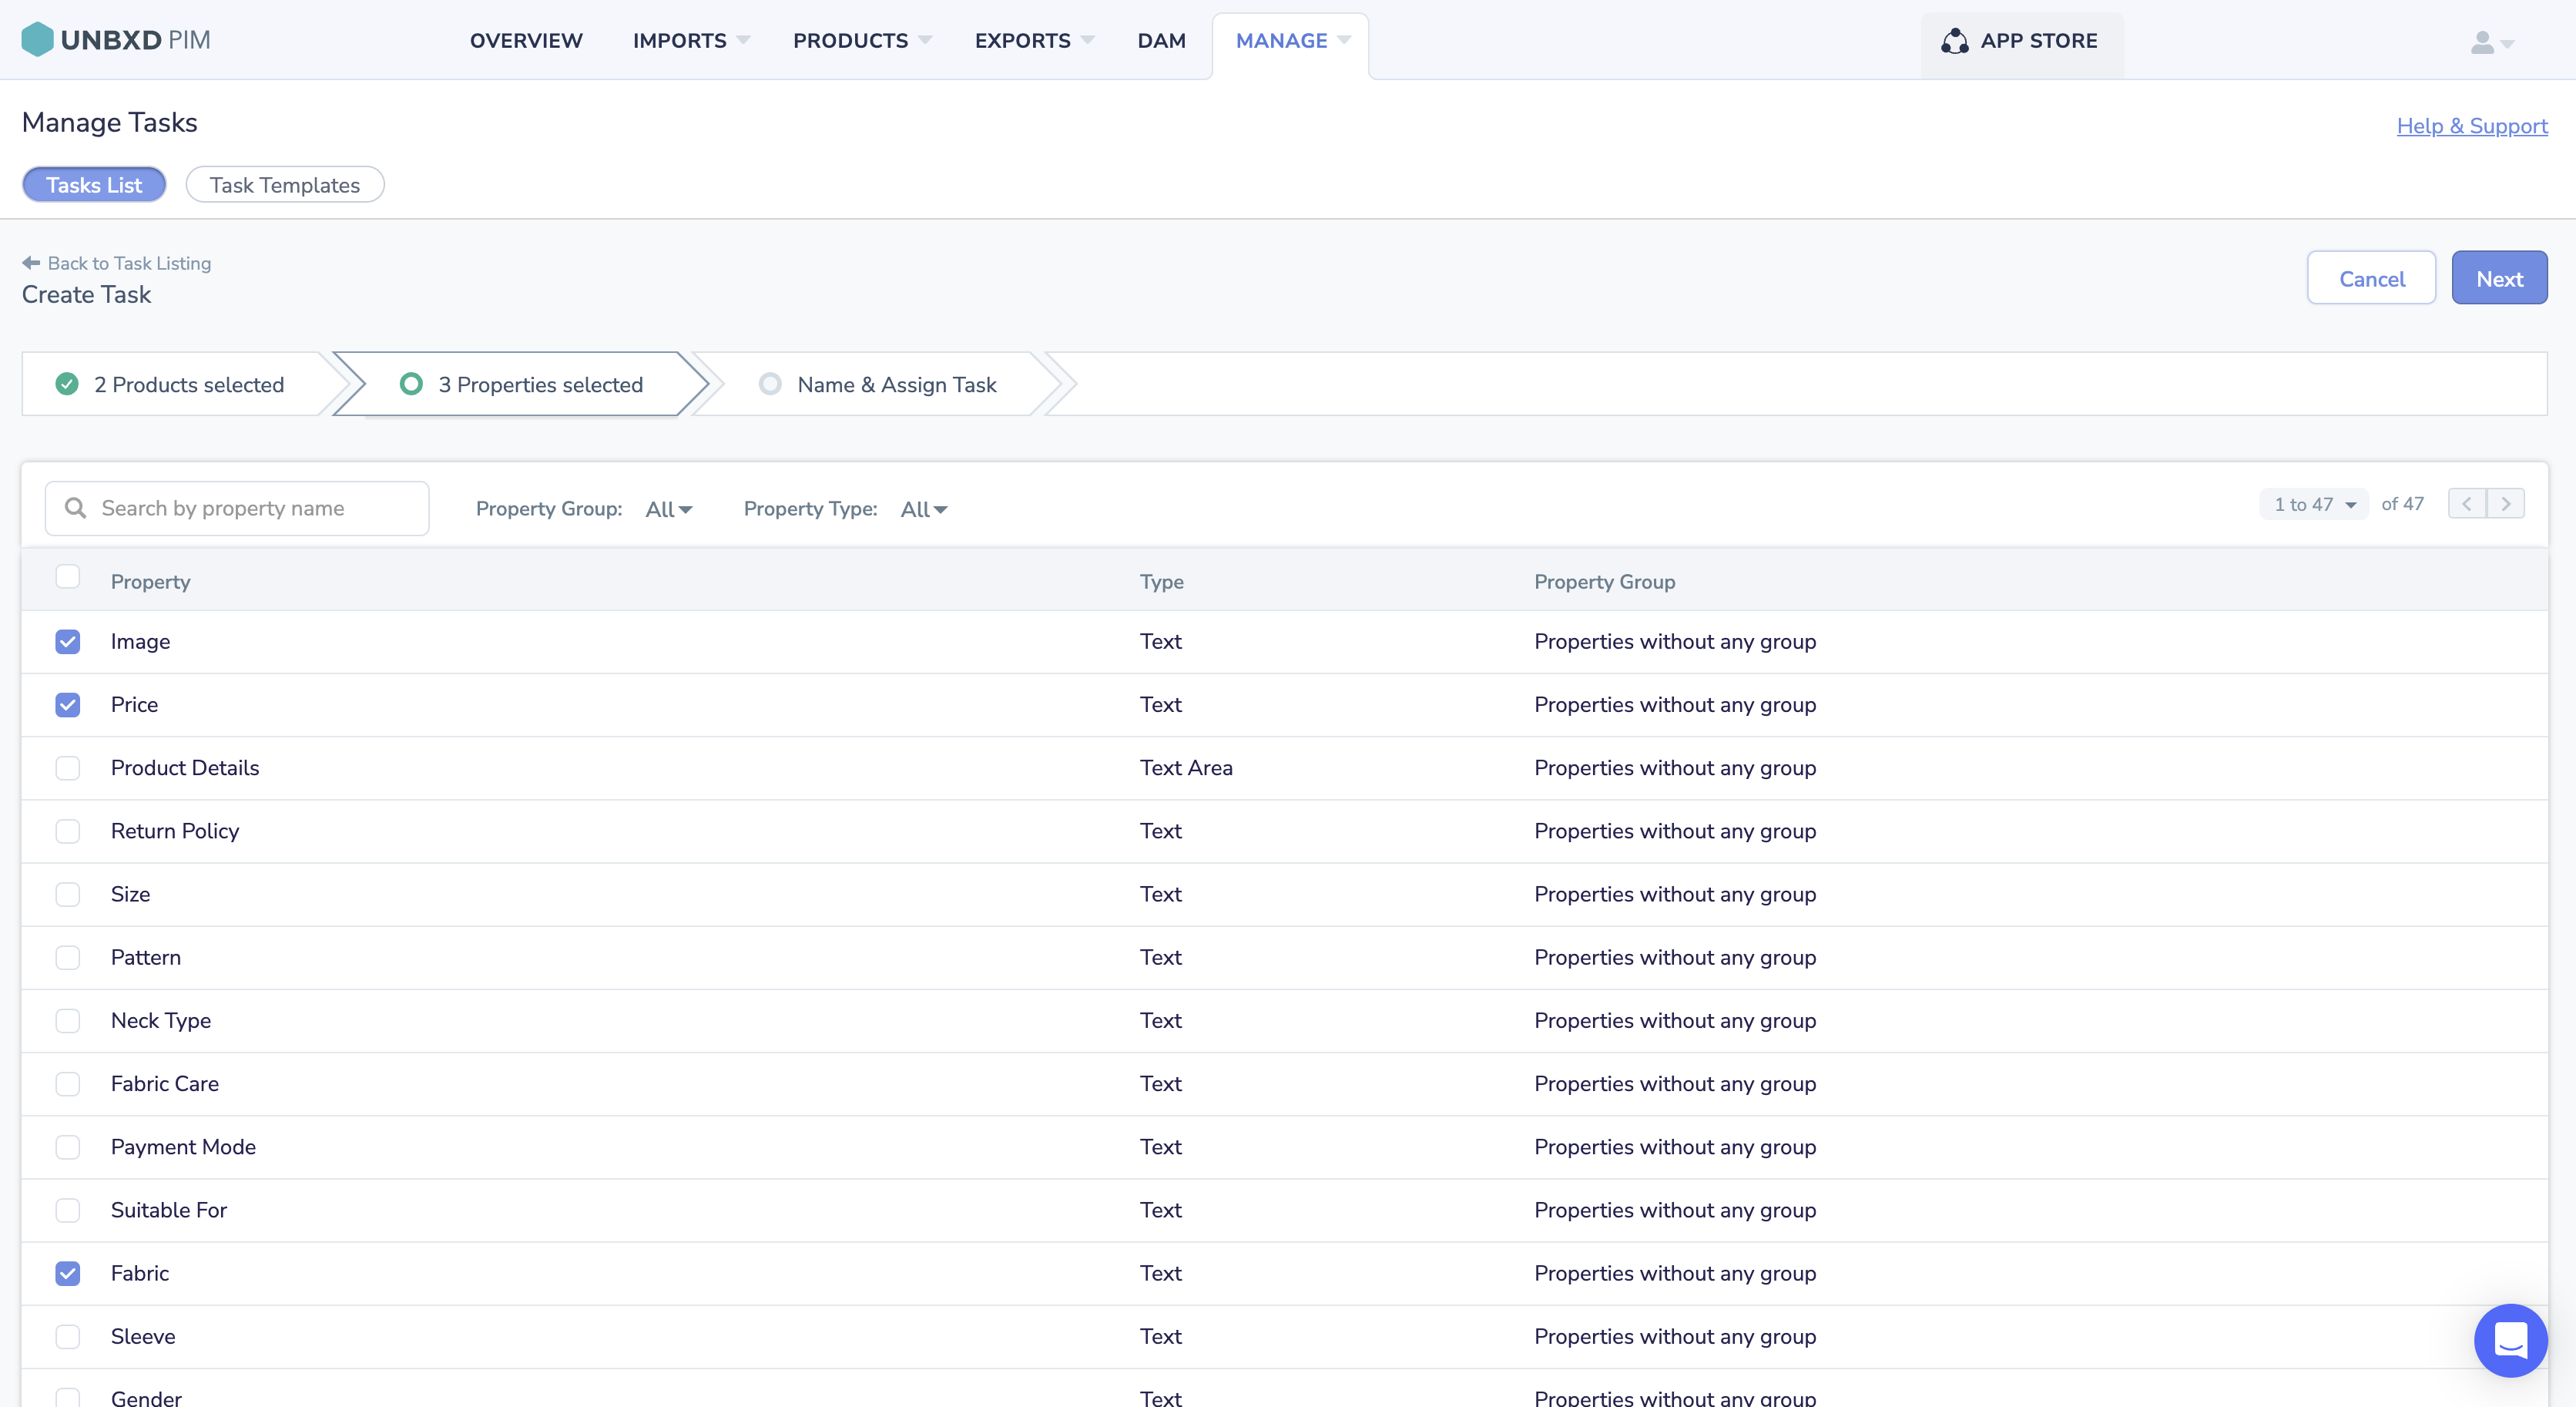Click the back arrow icon by Task Listing
Image resolution: width=2576 pixels, height=1407 pixels.
[31, 263]
